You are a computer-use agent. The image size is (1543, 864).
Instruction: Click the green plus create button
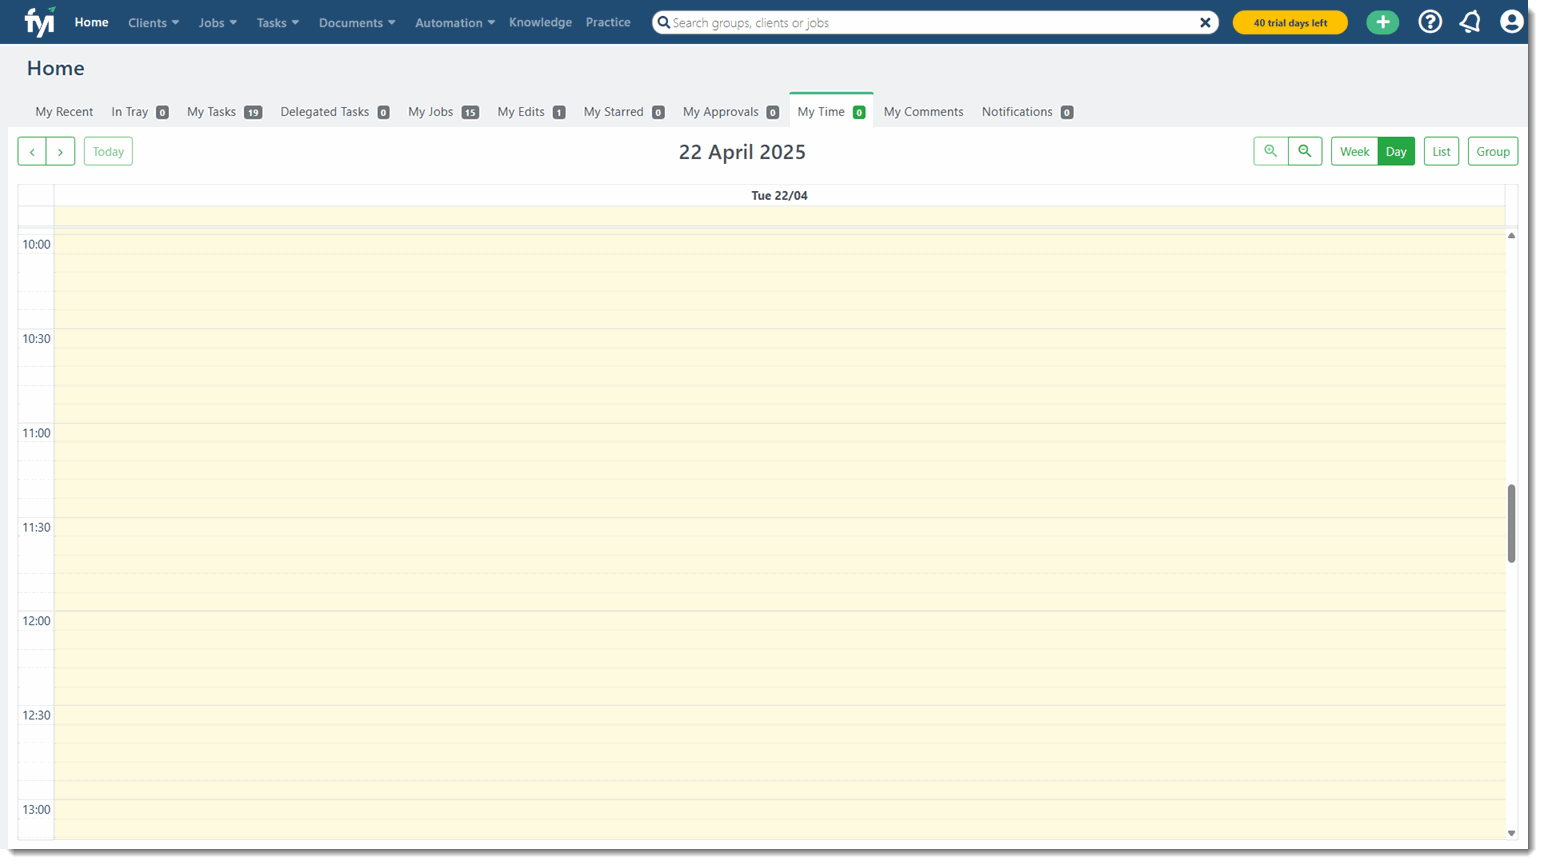(x=1383, y=22)
